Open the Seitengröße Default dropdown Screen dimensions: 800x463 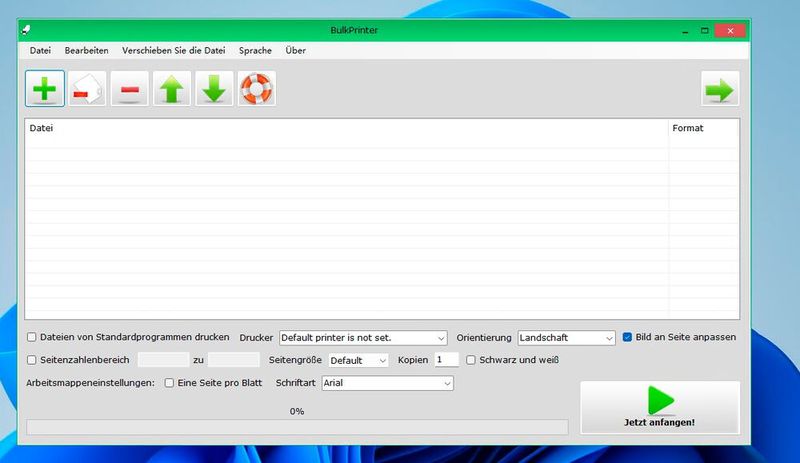tap(358, 360)
